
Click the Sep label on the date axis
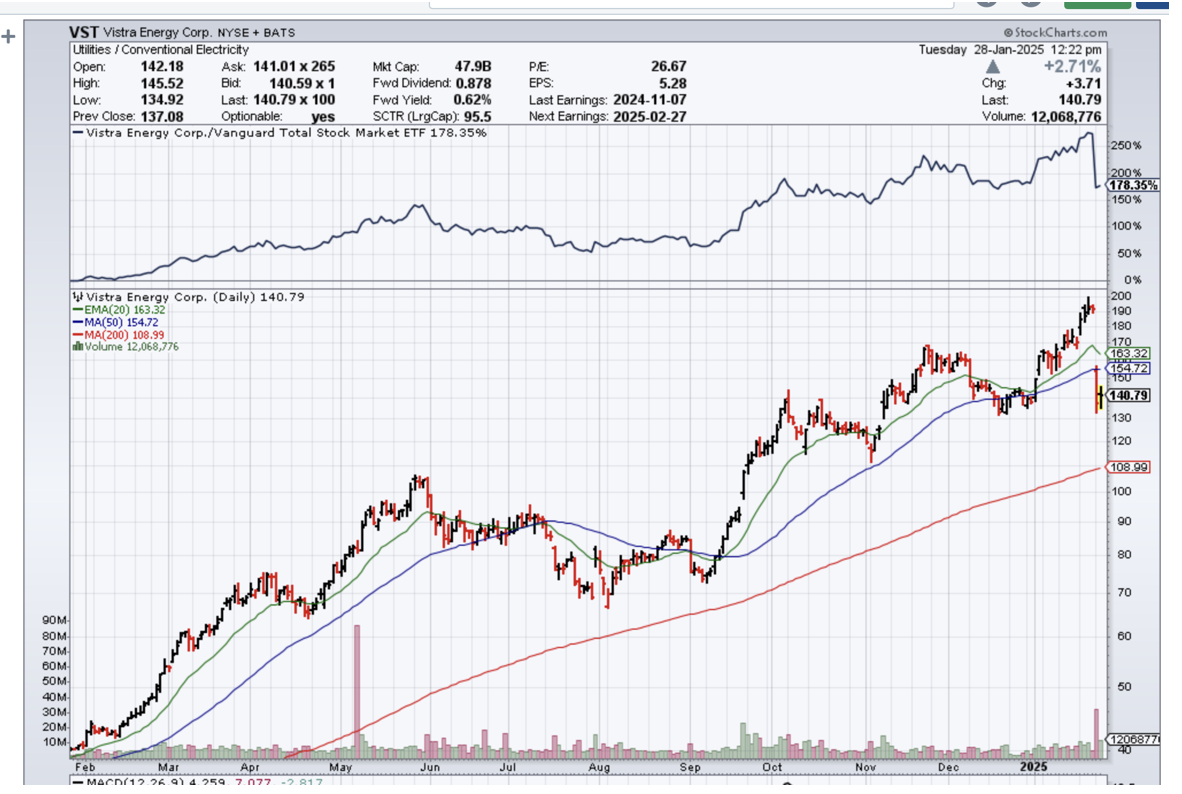coord(690,767)
